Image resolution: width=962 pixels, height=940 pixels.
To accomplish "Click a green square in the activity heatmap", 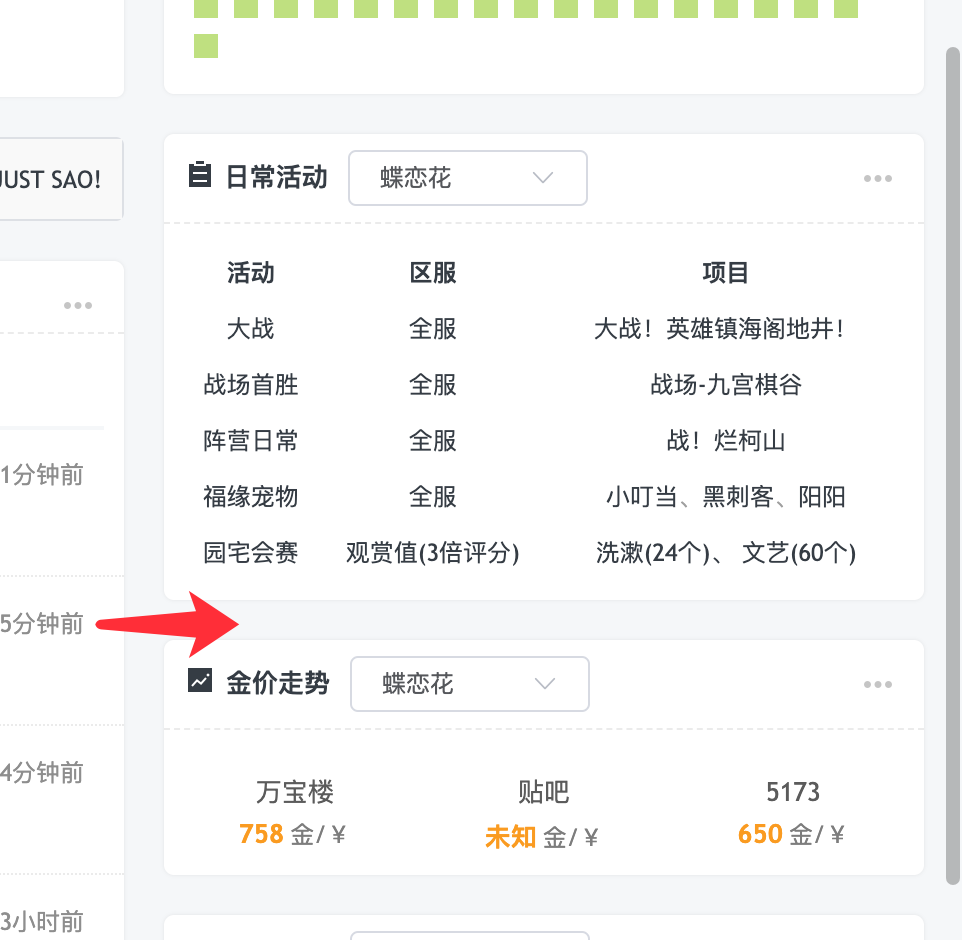I will tap(206, 45).
